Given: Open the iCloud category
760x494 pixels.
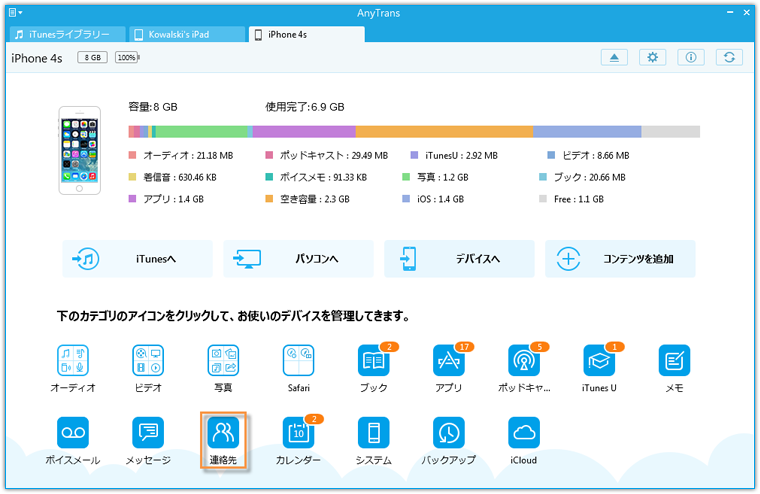Looking at the screenshot, I should point(523,432).
